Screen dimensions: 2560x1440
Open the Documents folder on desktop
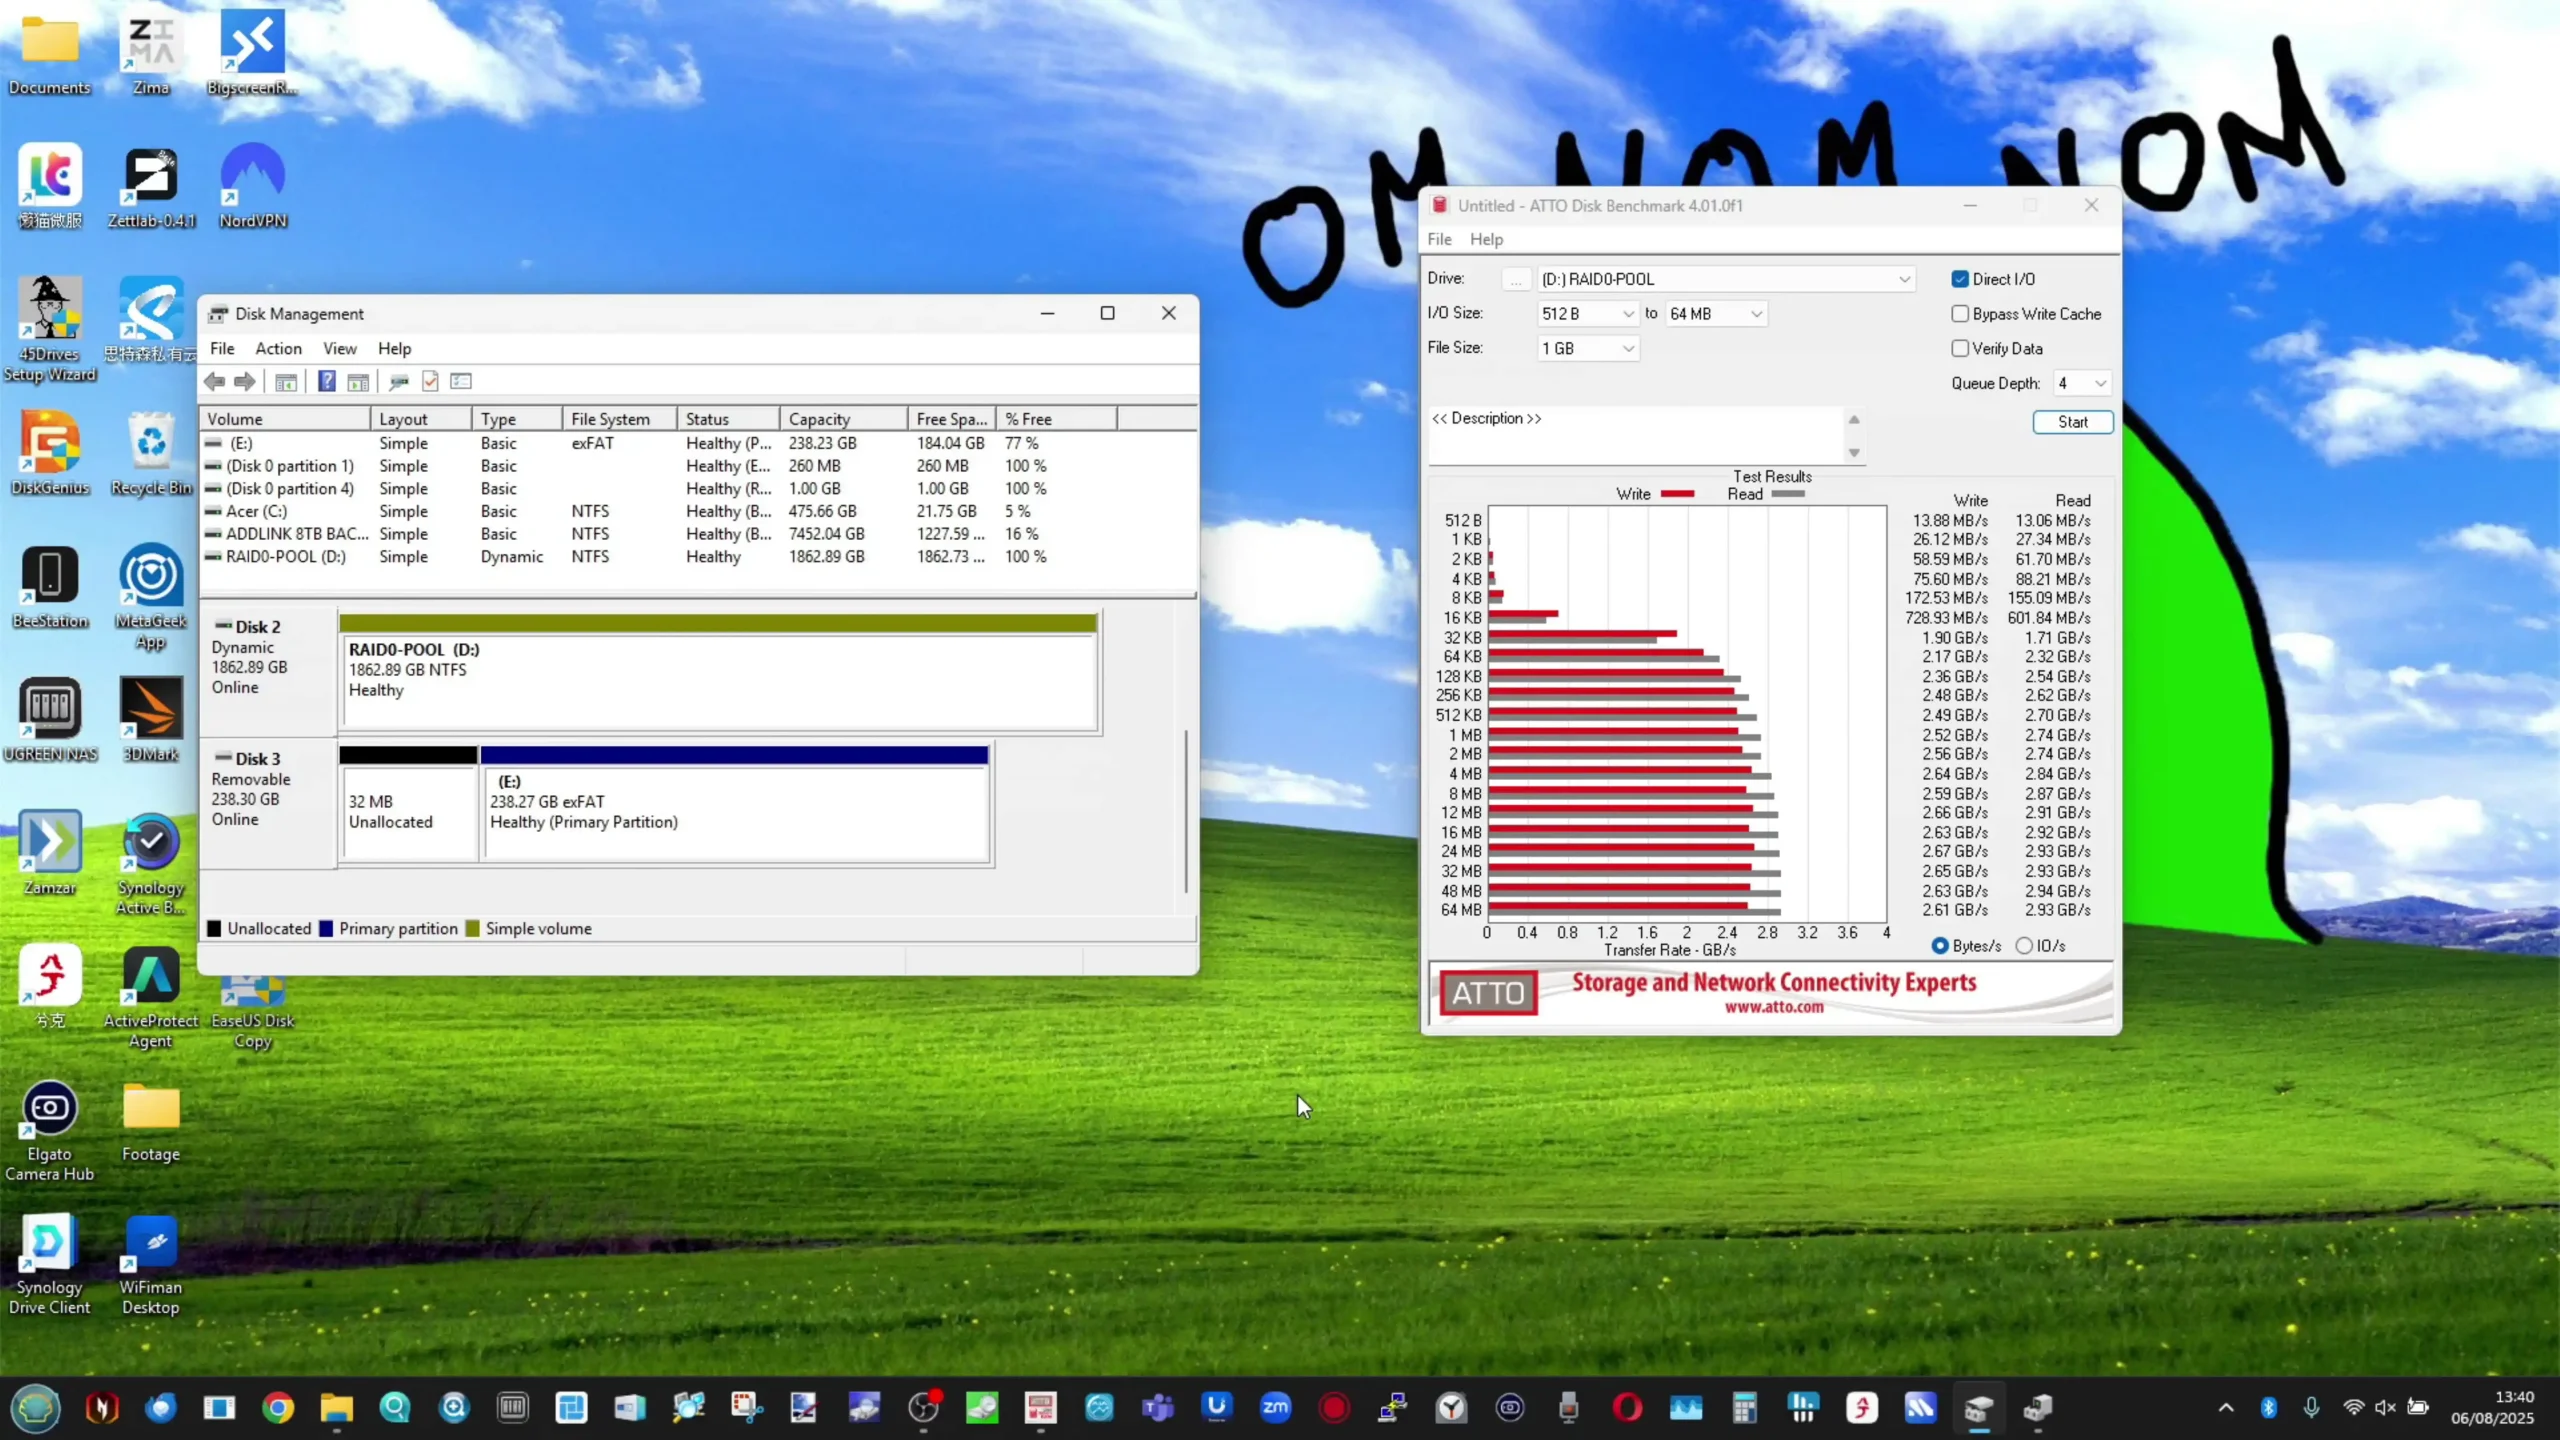coord(50,53)
